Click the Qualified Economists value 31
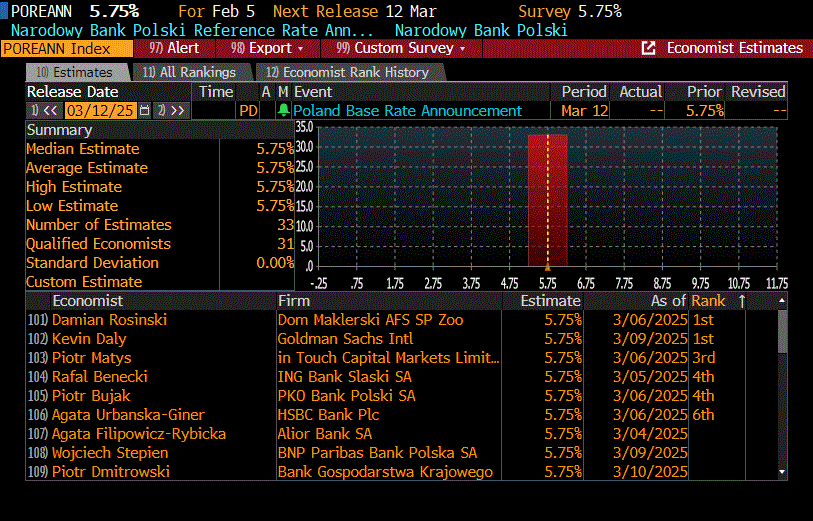This screenshot has height=521, width=813. coord(285,244)
